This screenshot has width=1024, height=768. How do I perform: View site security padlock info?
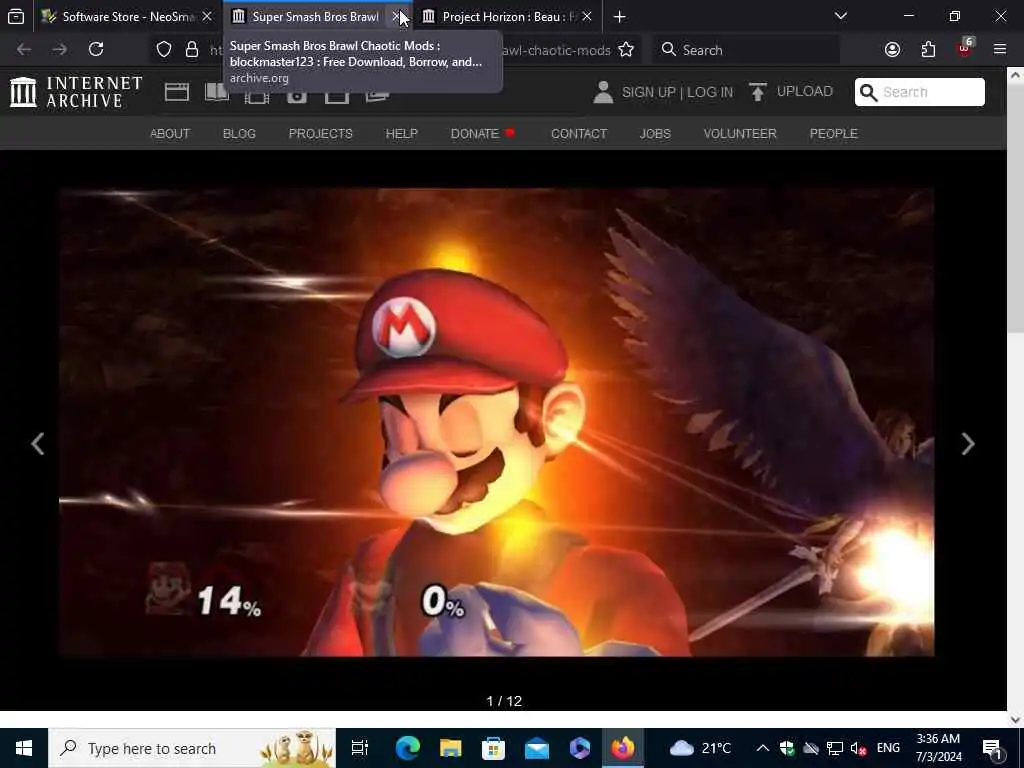pyautogui.click(x=192, y=50)
